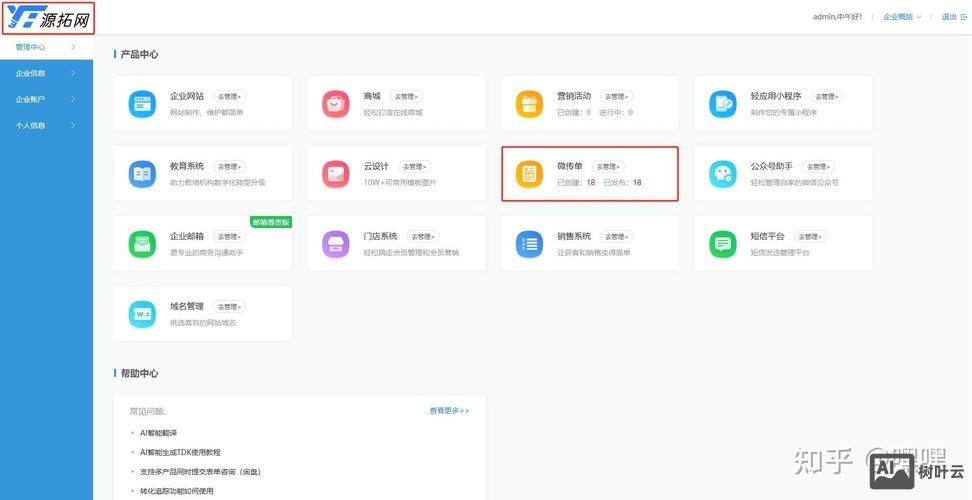Viewport: 972px width, 500px height.
Task: Expand the 企业账户 chevron arrow
Action: click(x=74, y=99)
